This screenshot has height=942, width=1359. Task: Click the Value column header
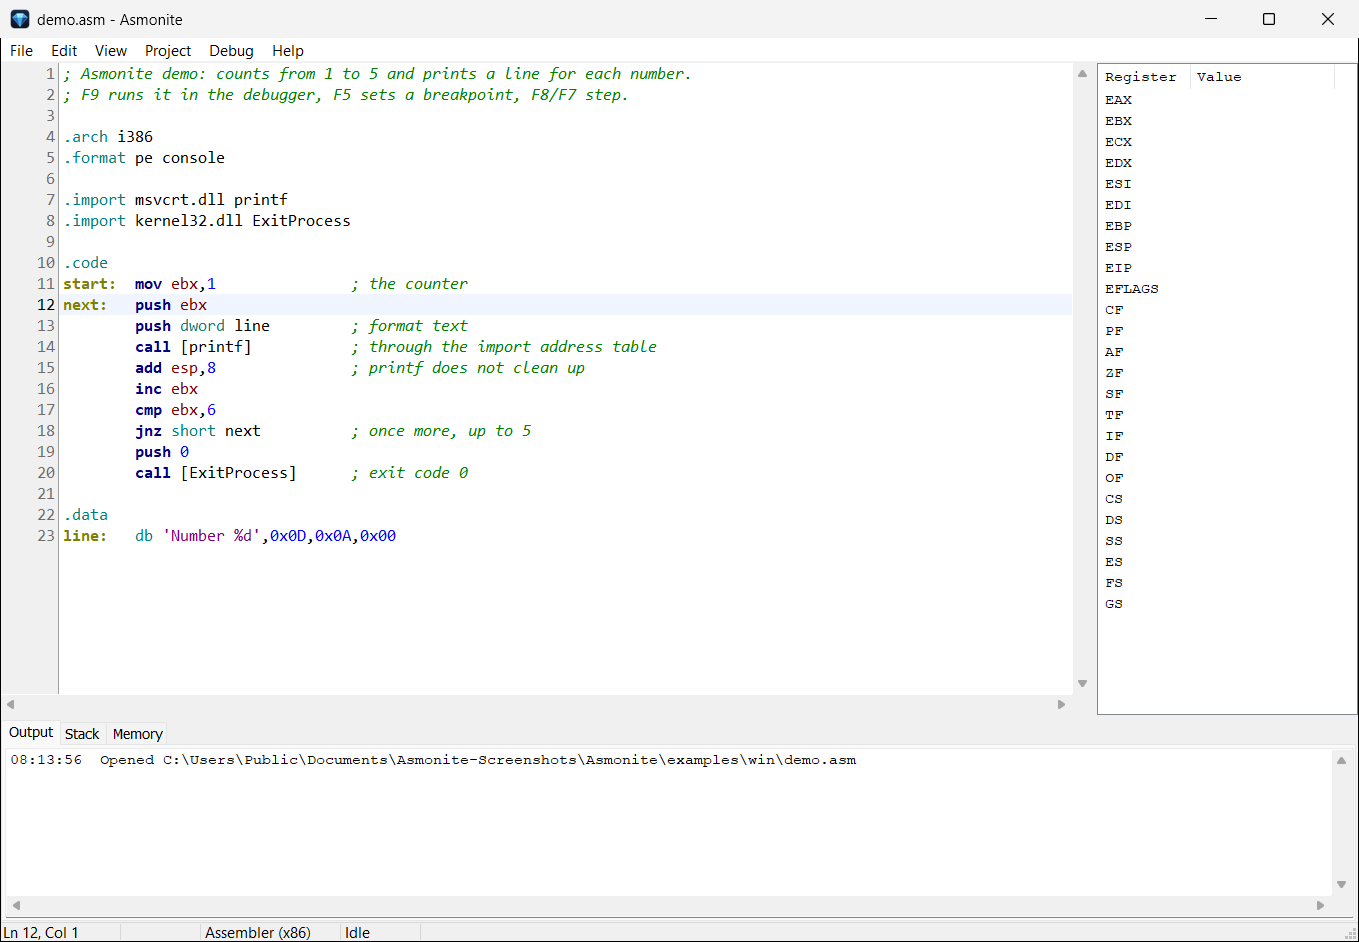[x=1262, y=77]
